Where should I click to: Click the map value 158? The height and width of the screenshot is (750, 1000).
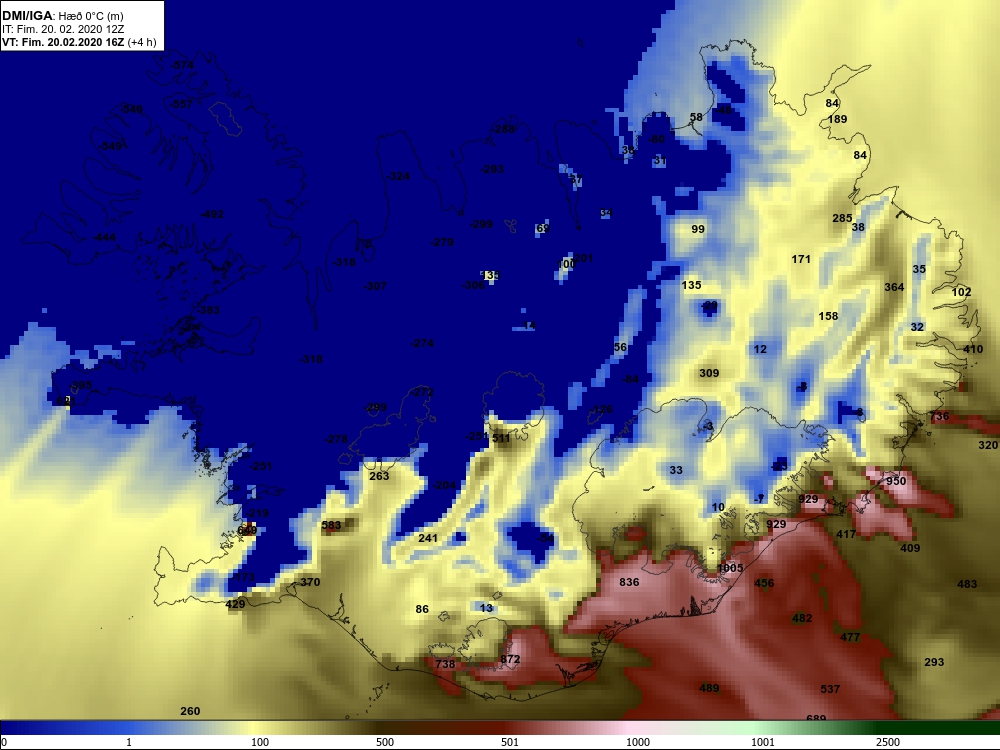(828, 316)
